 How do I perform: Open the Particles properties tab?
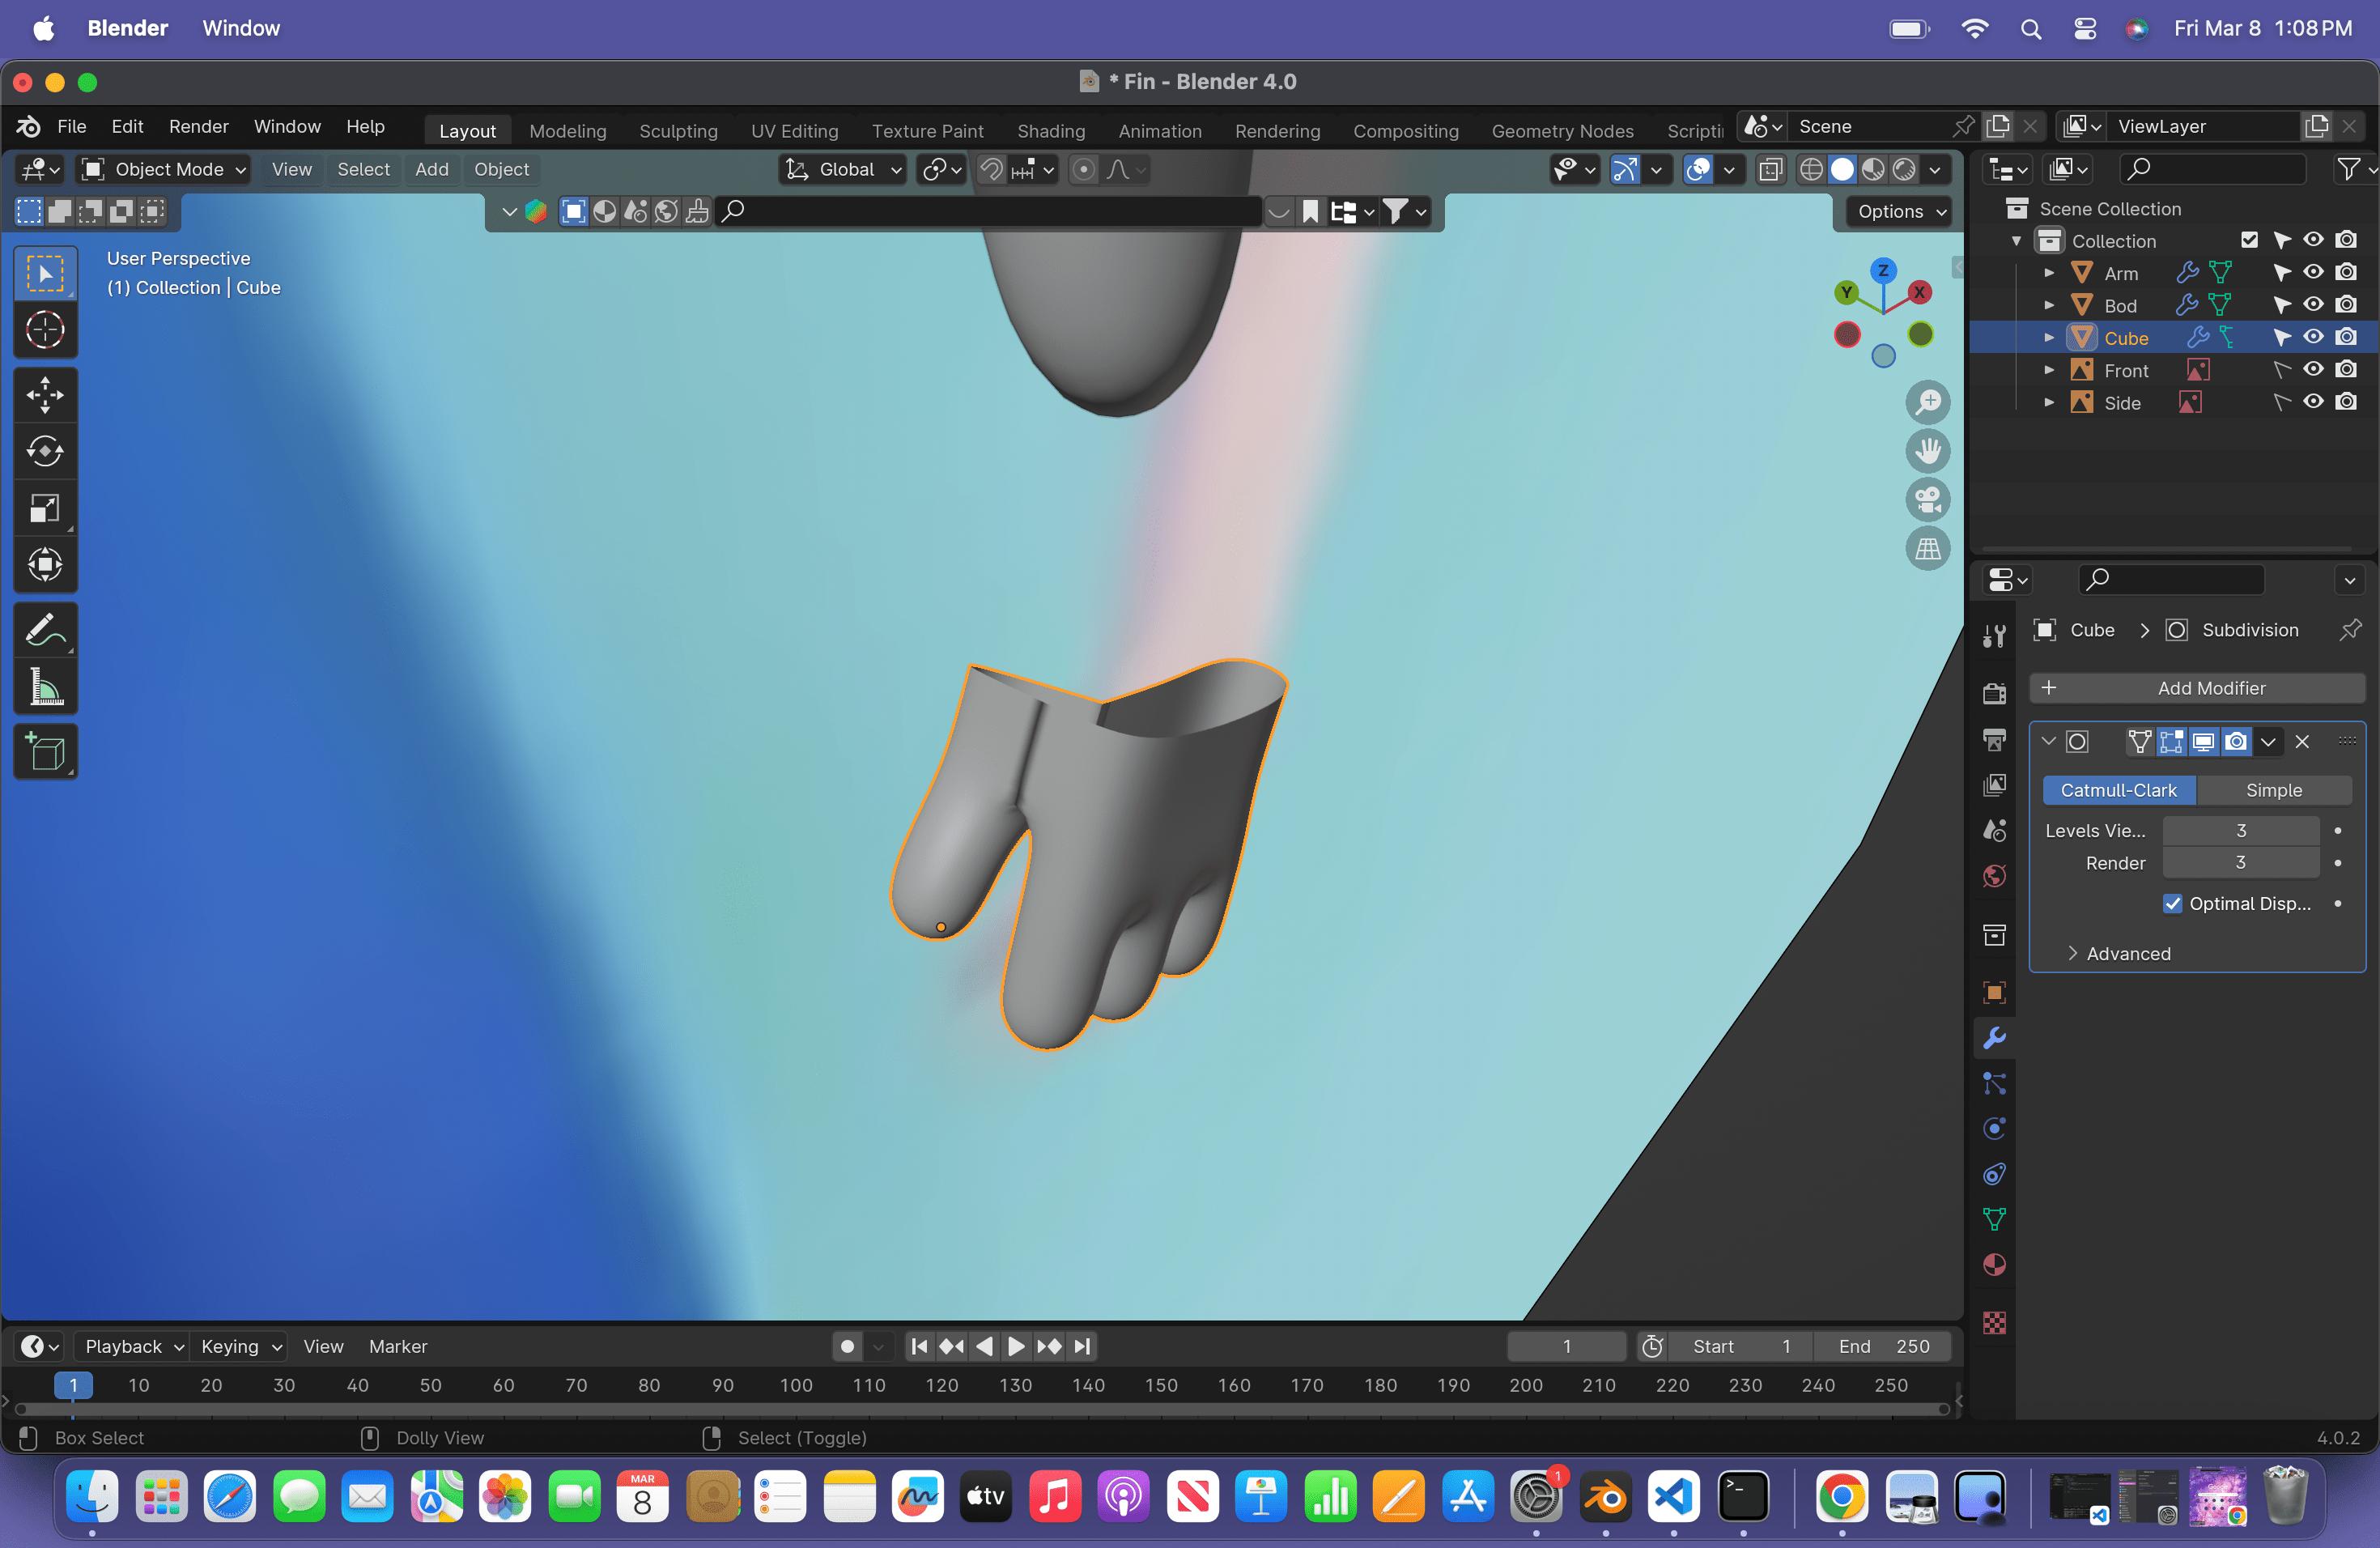[1994, 1084]
